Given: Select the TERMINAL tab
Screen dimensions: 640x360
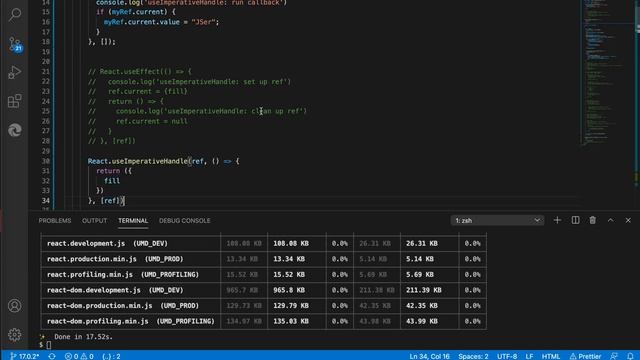Looking at the screenshot, I should [x=133, y=220].
